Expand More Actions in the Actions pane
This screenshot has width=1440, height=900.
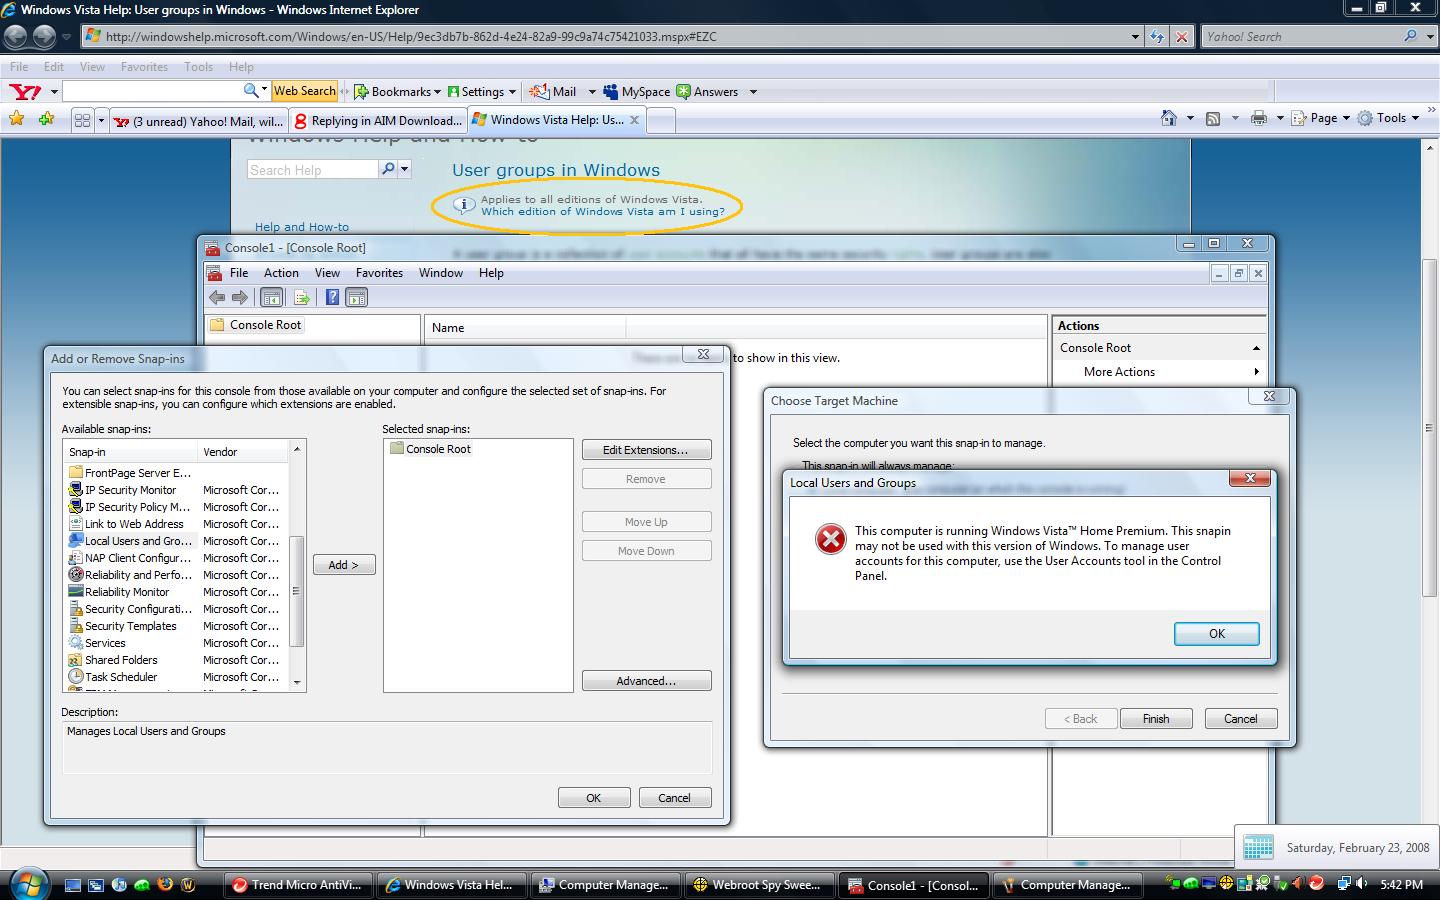(1159, 371)
